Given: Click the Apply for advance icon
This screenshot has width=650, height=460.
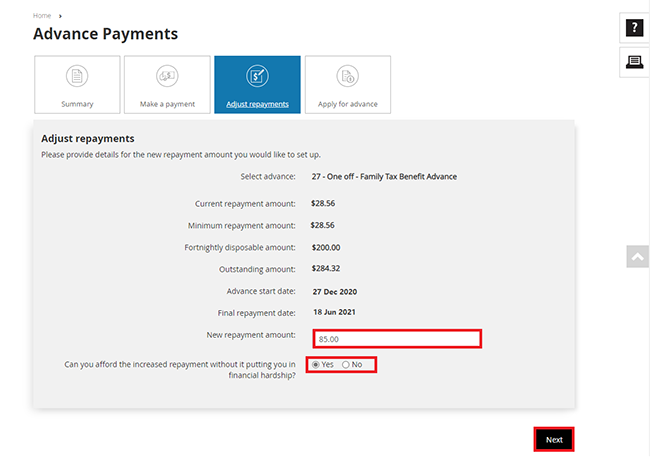Looking at the screenshot, I should (347, 76).
